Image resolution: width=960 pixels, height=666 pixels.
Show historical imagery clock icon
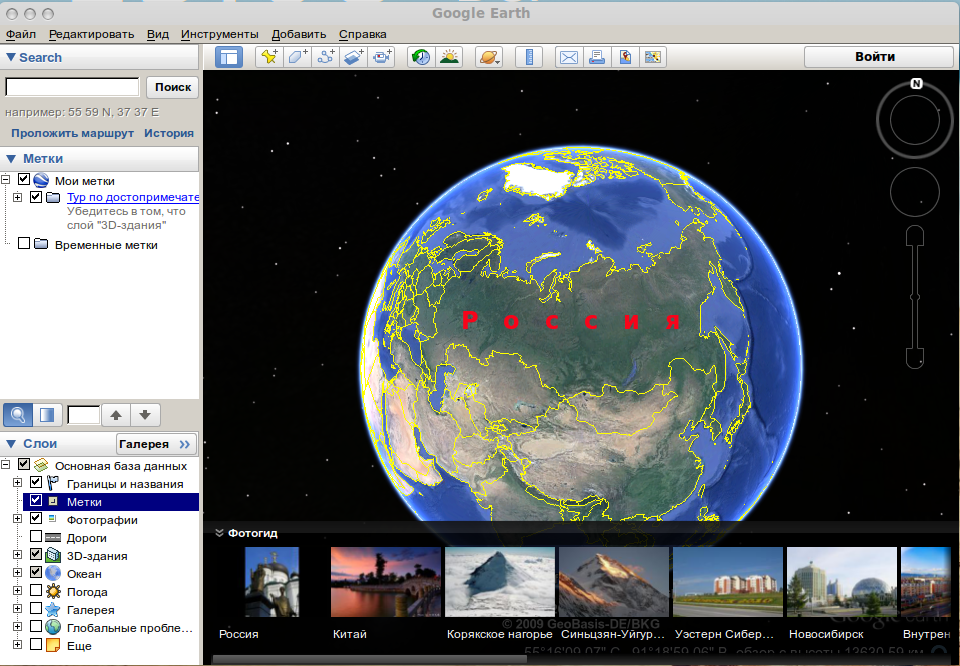pos(421,57)
